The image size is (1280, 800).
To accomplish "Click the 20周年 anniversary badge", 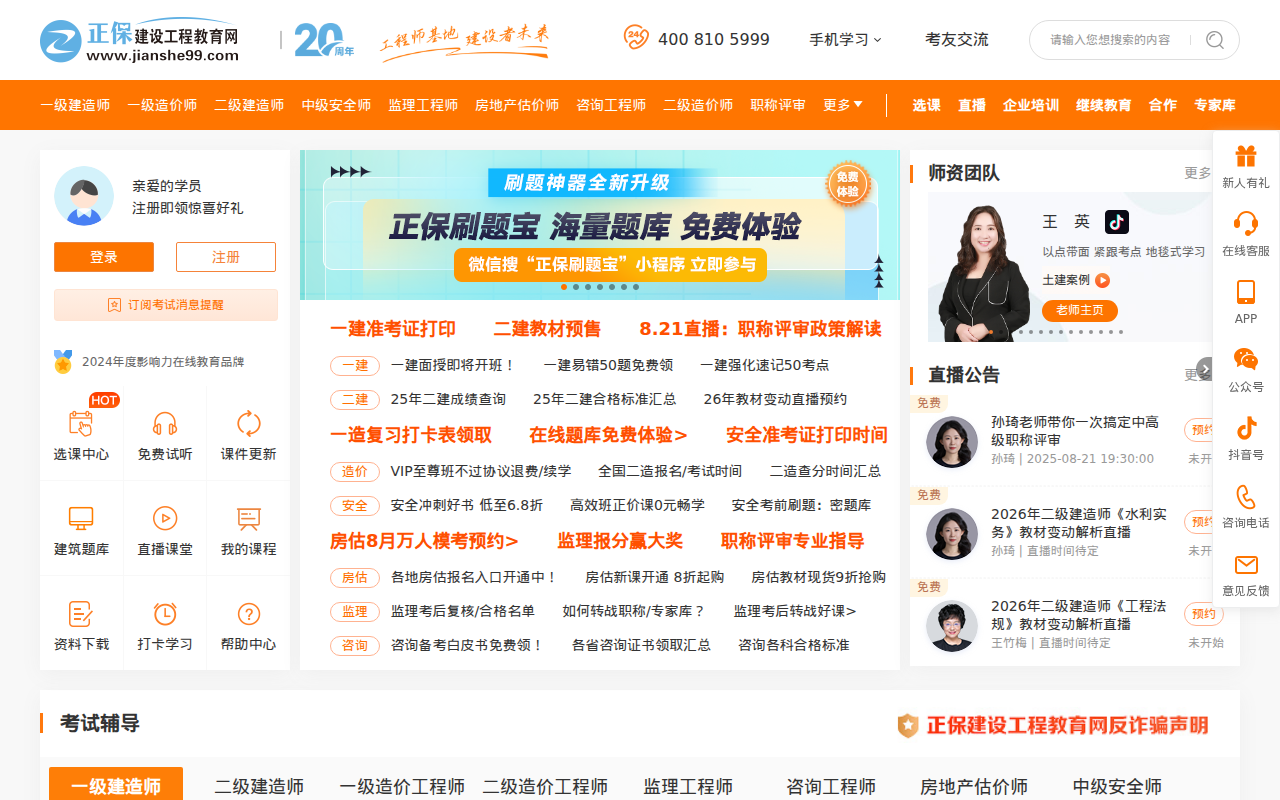I will click(x=324, y=40).
